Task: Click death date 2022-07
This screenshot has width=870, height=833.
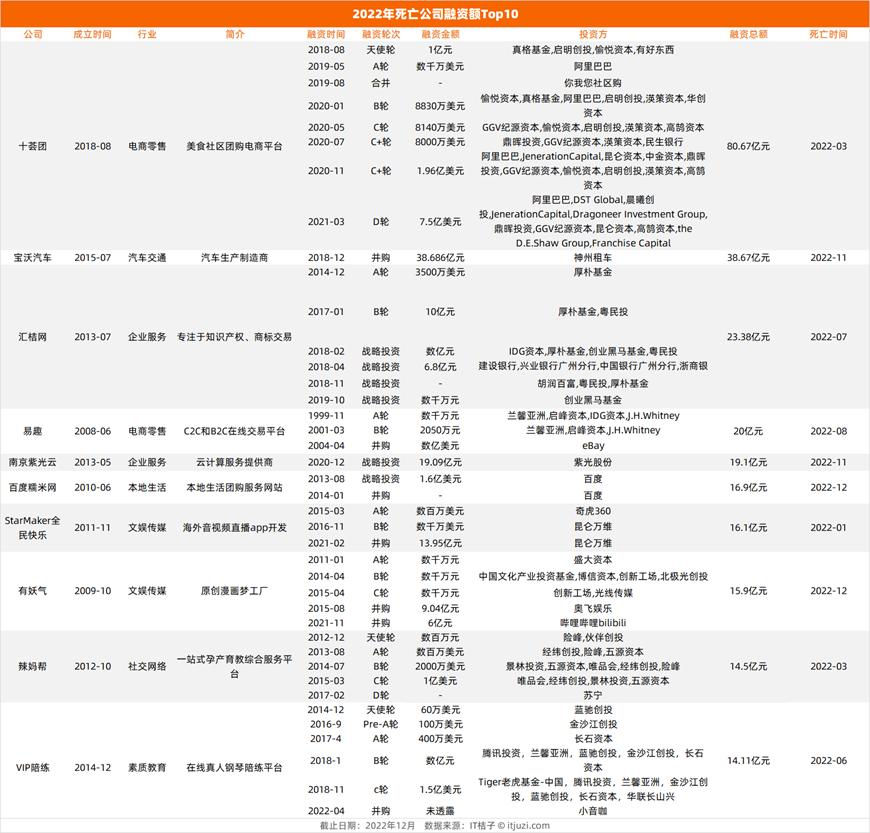Action: click(828, 337)
